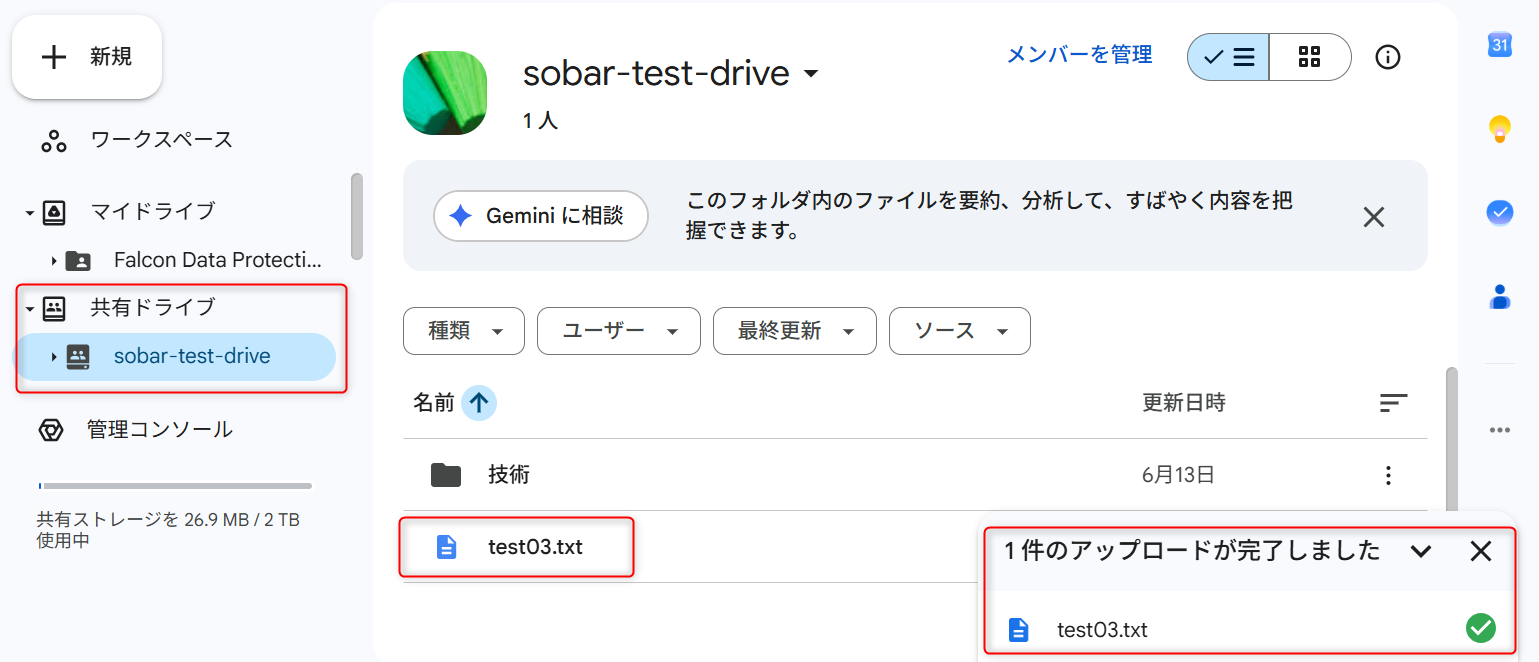This screenshot has width=1539, height=662.
Task: Open the 最終更新 filter dropdown
Action: point(795,331)
